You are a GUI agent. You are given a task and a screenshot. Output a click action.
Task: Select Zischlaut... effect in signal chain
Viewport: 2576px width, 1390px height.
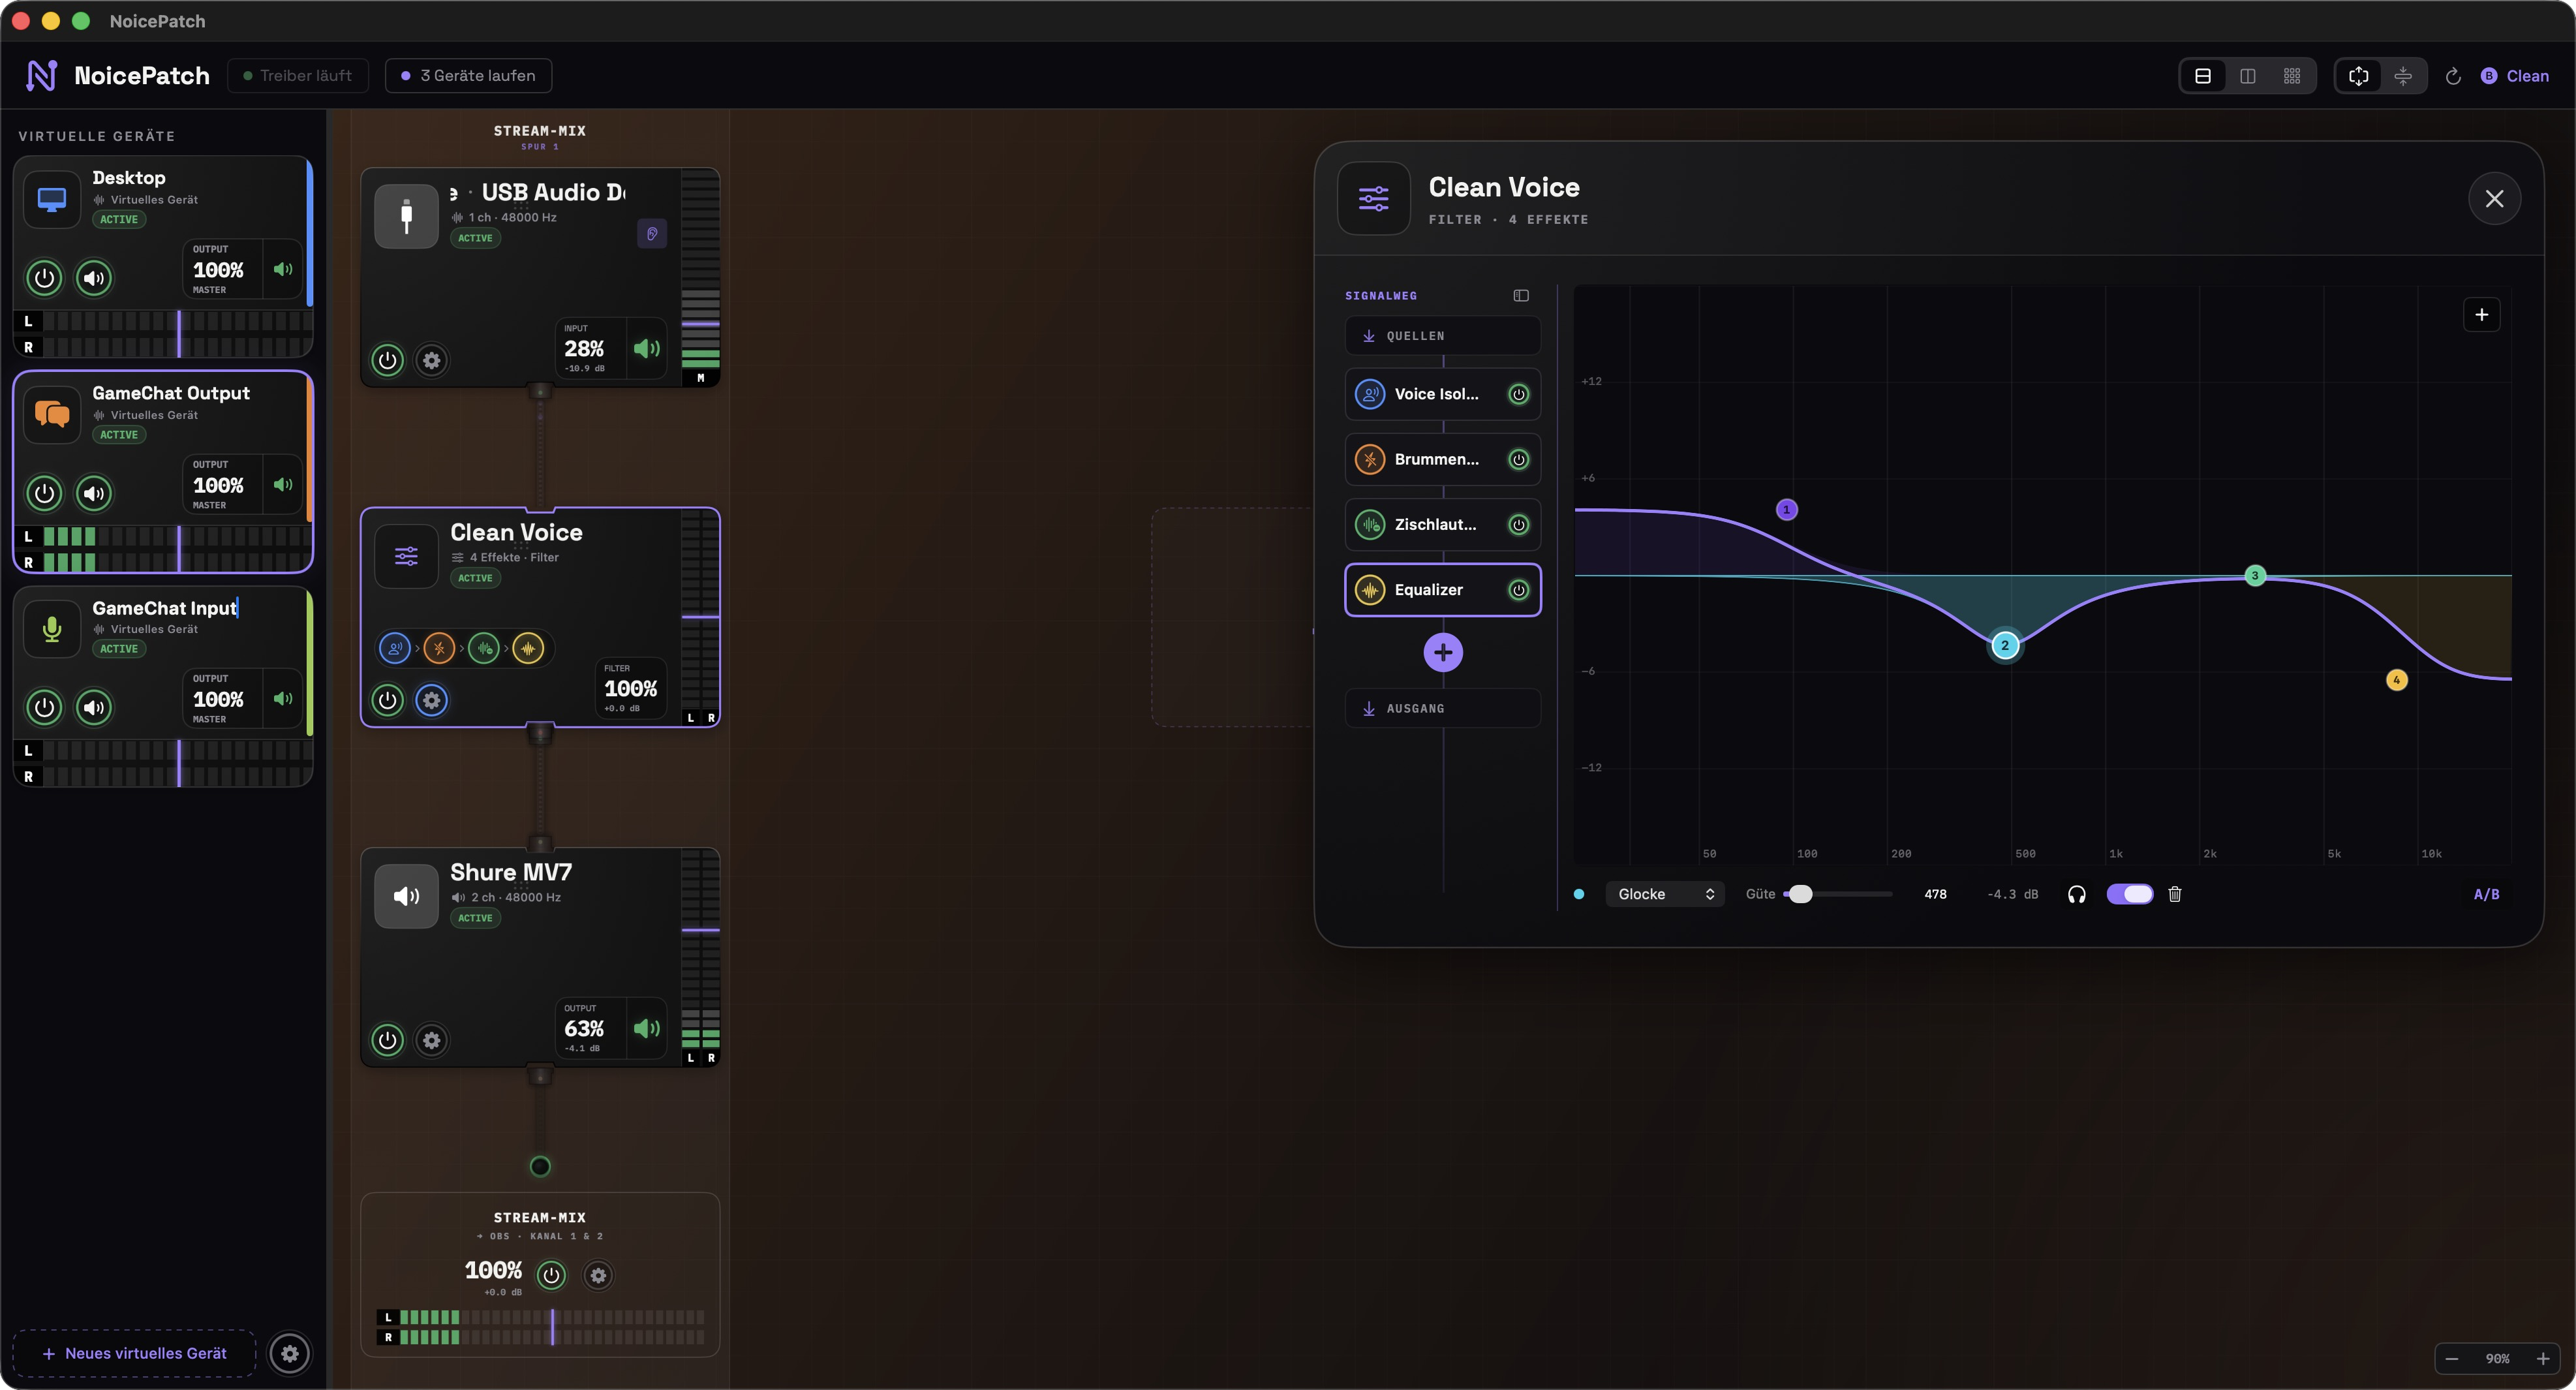[1443, 524]
